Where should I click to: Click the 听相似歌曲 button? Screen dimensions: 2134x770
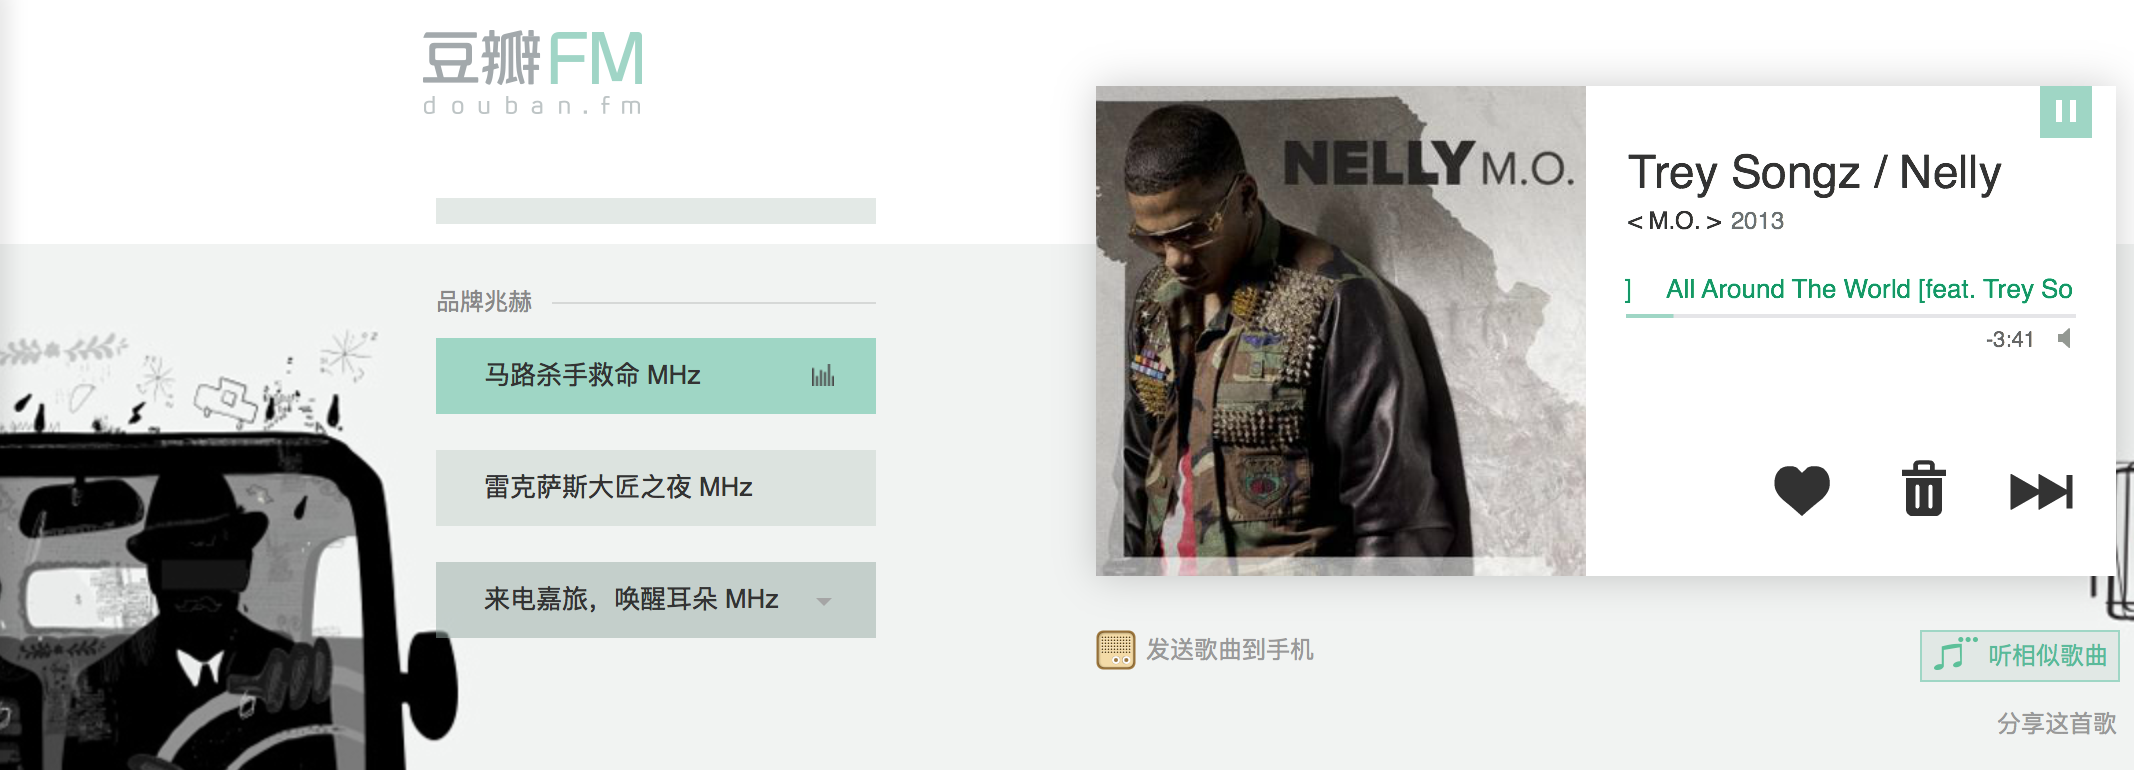pyautogui.click(x=2019, y=656)
